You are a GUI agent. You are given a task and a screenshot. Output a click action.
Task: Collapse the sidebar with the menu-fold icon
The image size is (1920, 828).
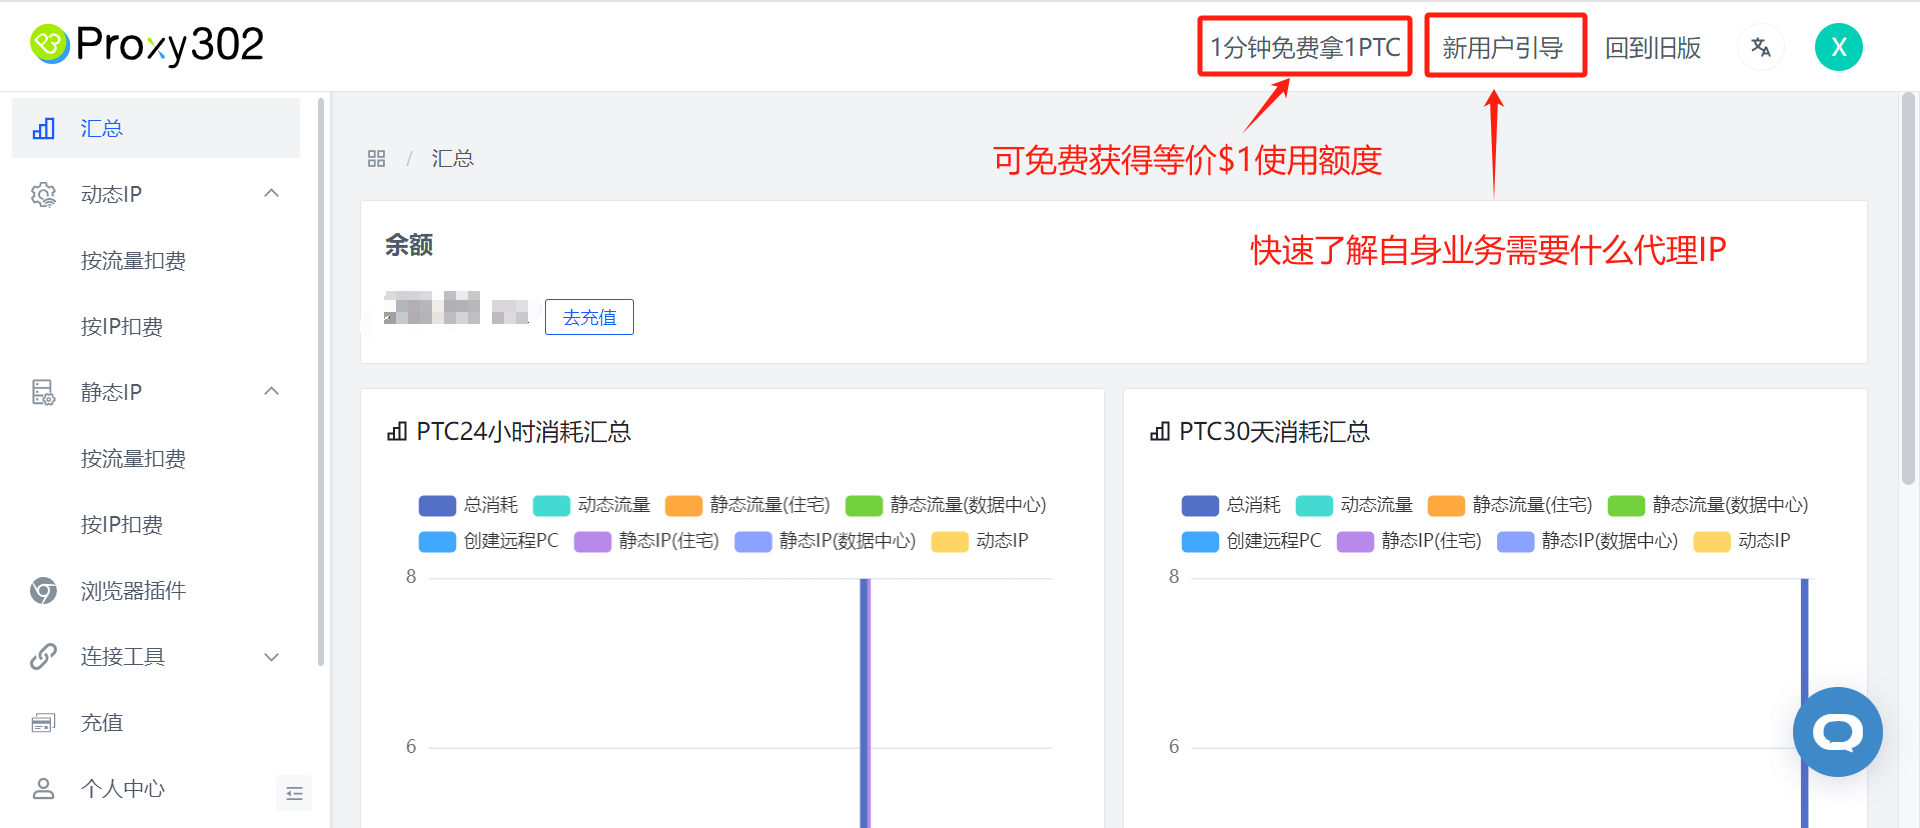294,793
